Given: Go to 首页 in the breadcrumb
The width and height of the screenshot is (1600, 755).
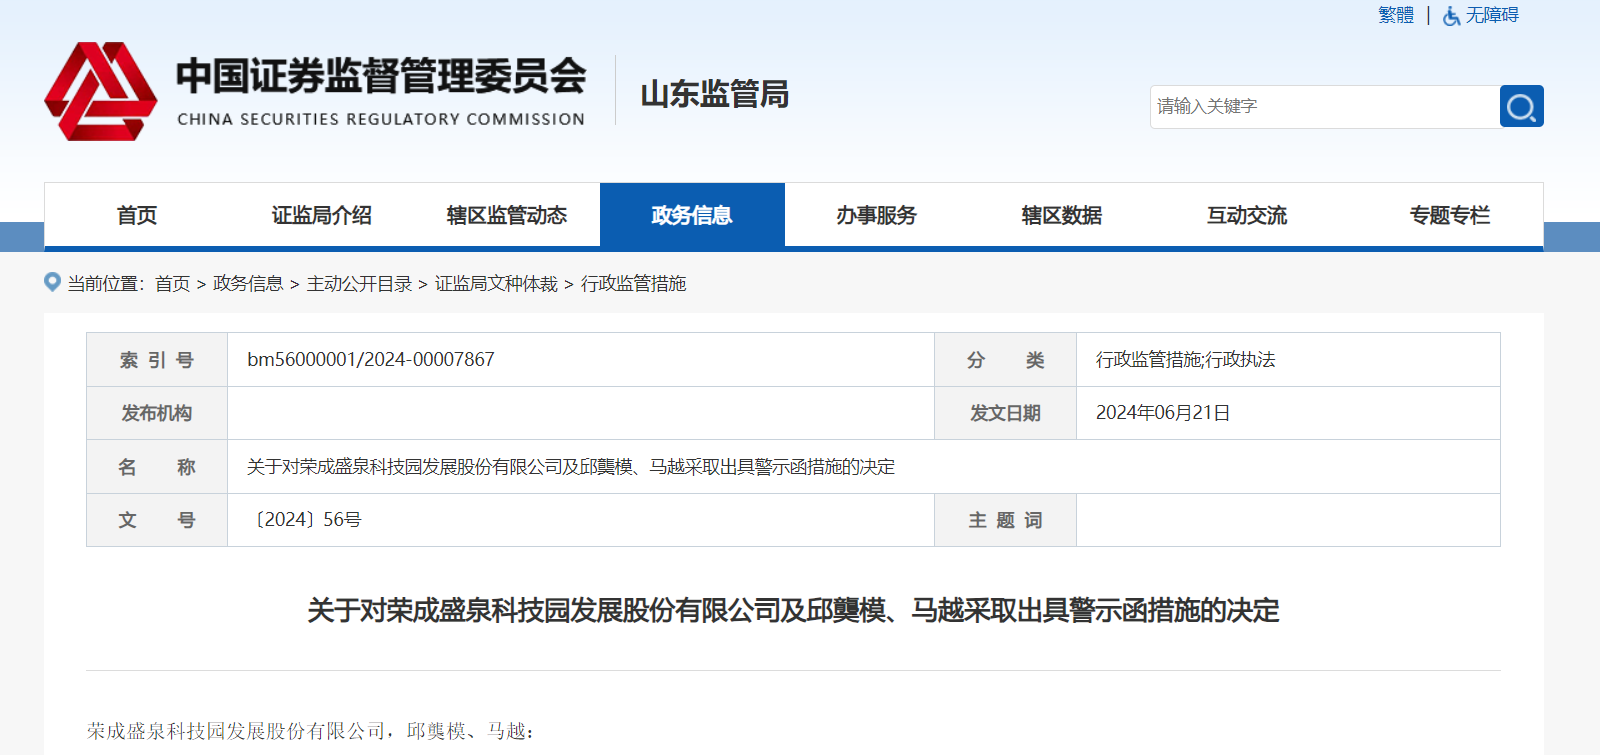Looking at the screenshot, I should pyautogui.click(x=172, y=284).
